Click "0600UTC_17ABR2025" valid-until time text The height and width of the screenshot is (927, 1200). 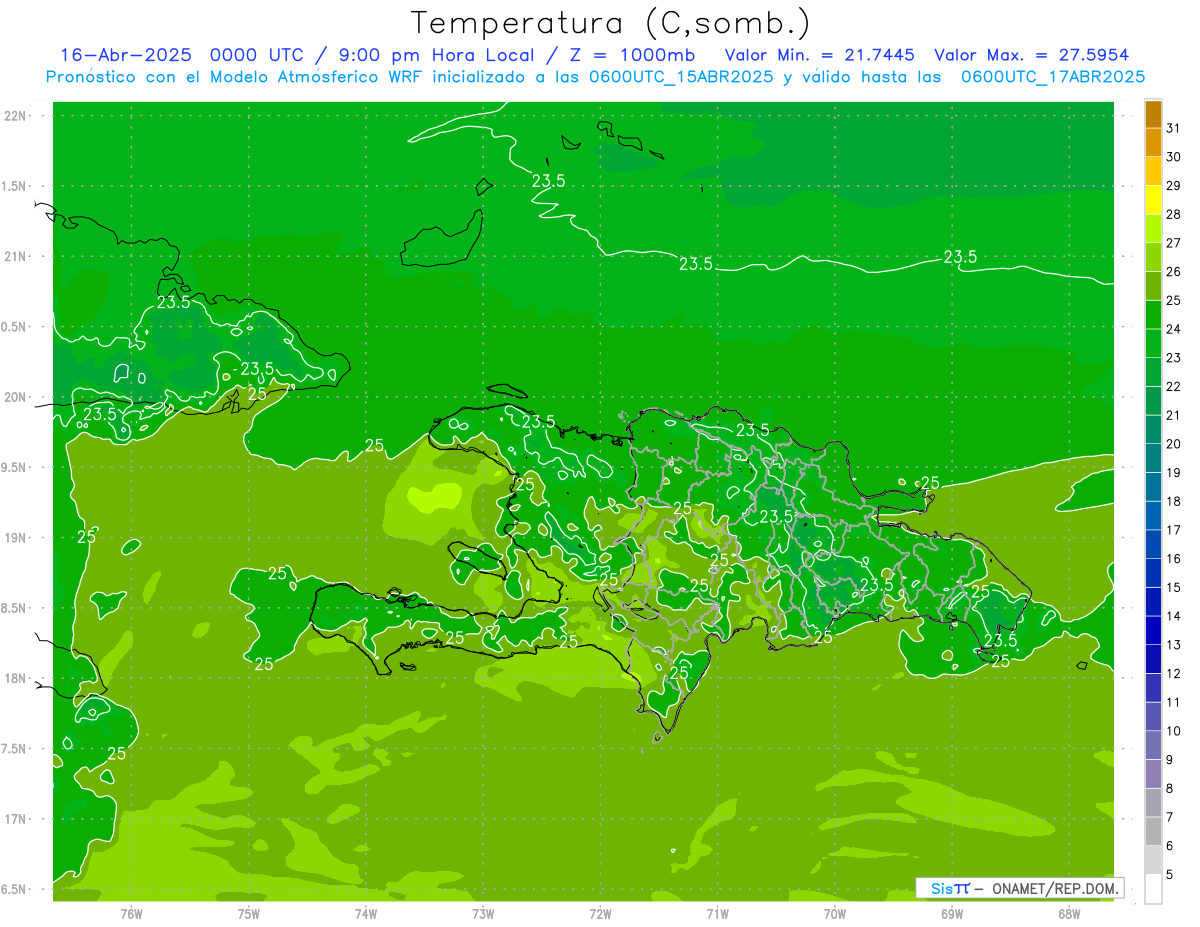click(x=1053, y=77)
